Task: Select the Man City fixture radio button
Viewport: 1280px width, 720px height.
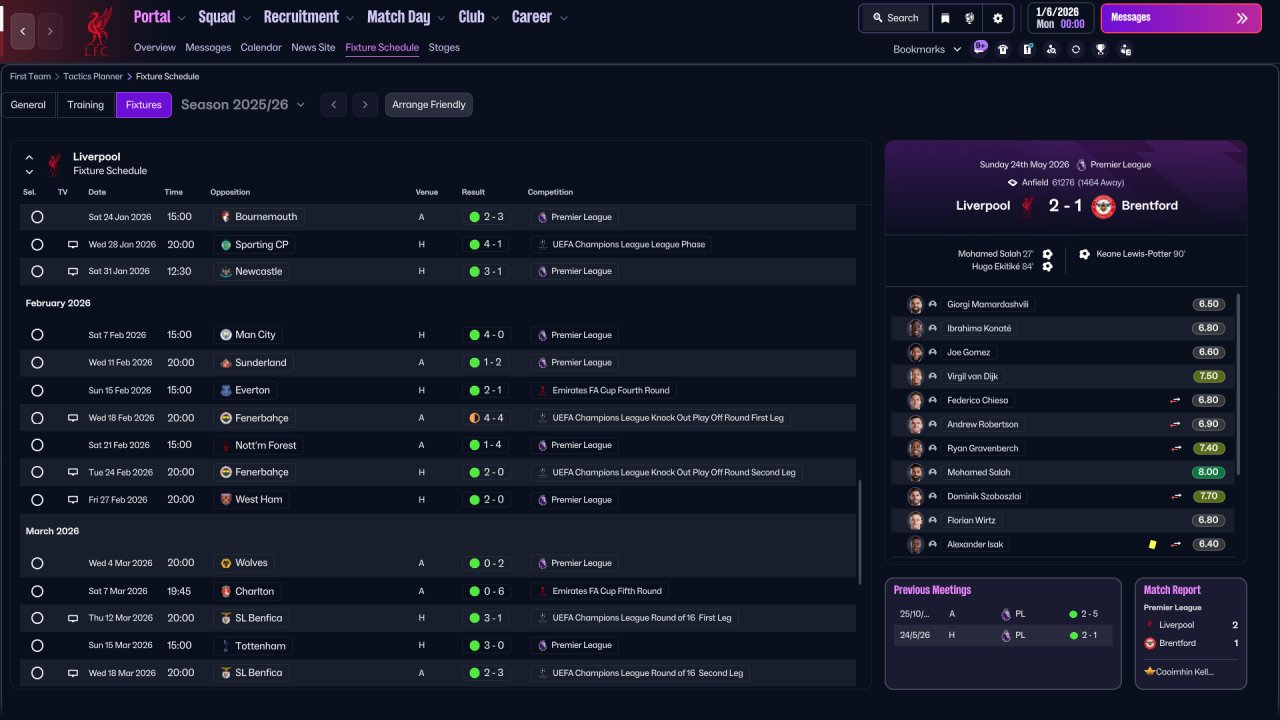Action: click(37, 335)
